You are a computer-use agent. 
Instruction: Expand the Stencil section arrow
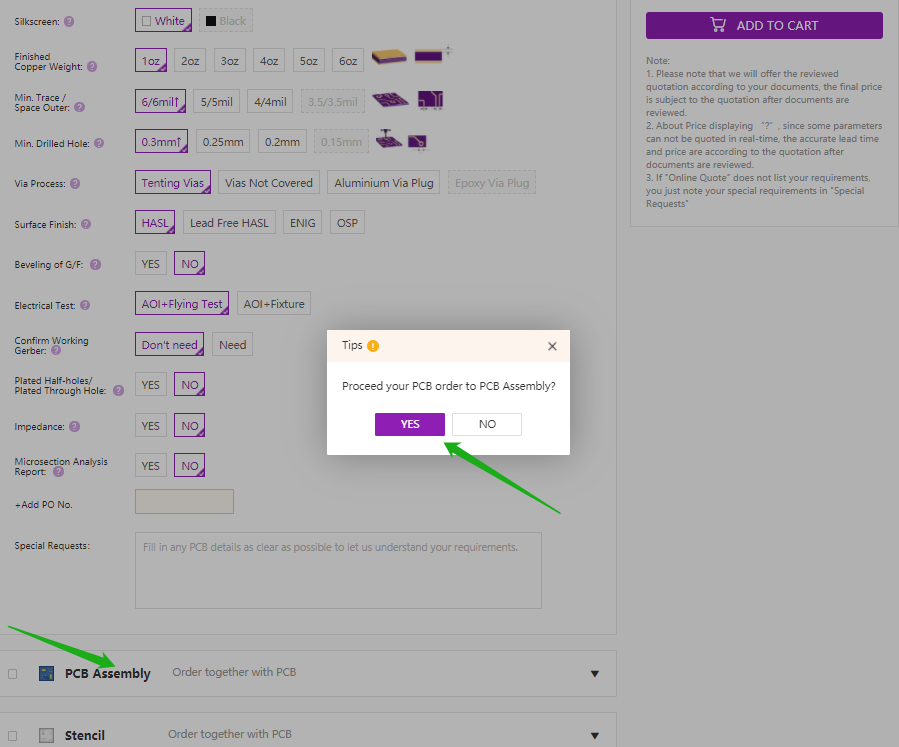point(595,735)
